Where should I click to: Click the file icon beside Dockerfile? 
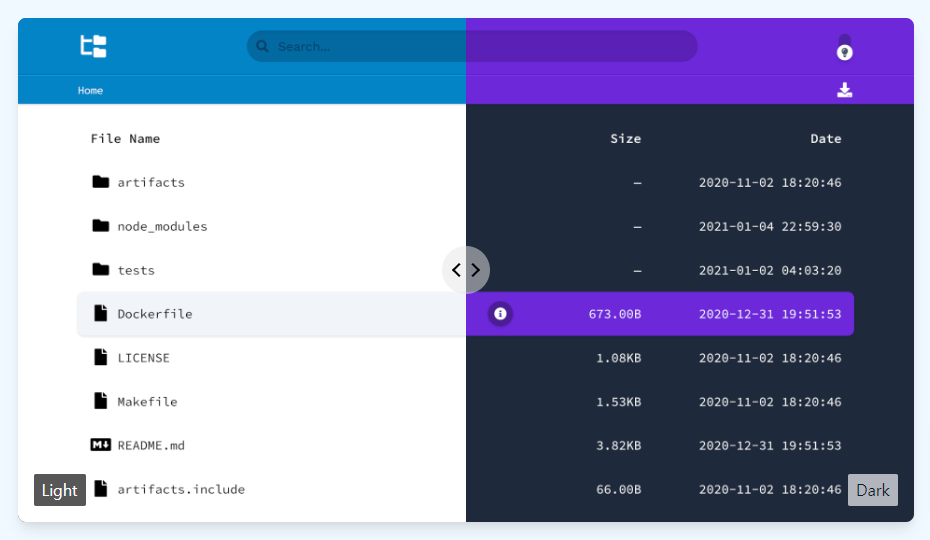click(x=101, y=313)
